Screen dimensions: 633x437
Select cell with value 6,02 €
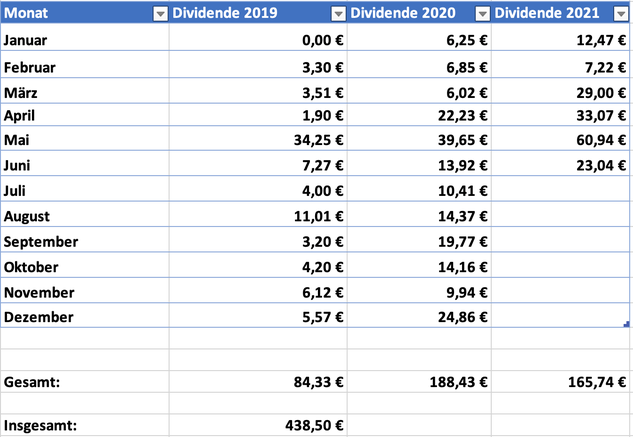coord(419,90)
